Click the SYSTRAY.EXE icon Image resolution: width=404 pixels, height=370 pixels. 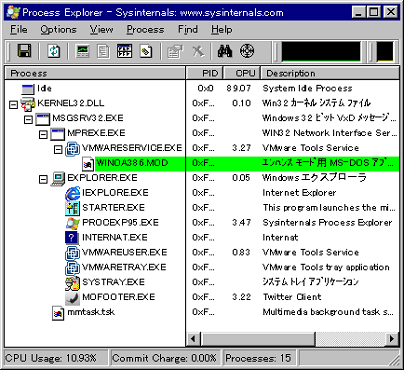coord(72,283)
